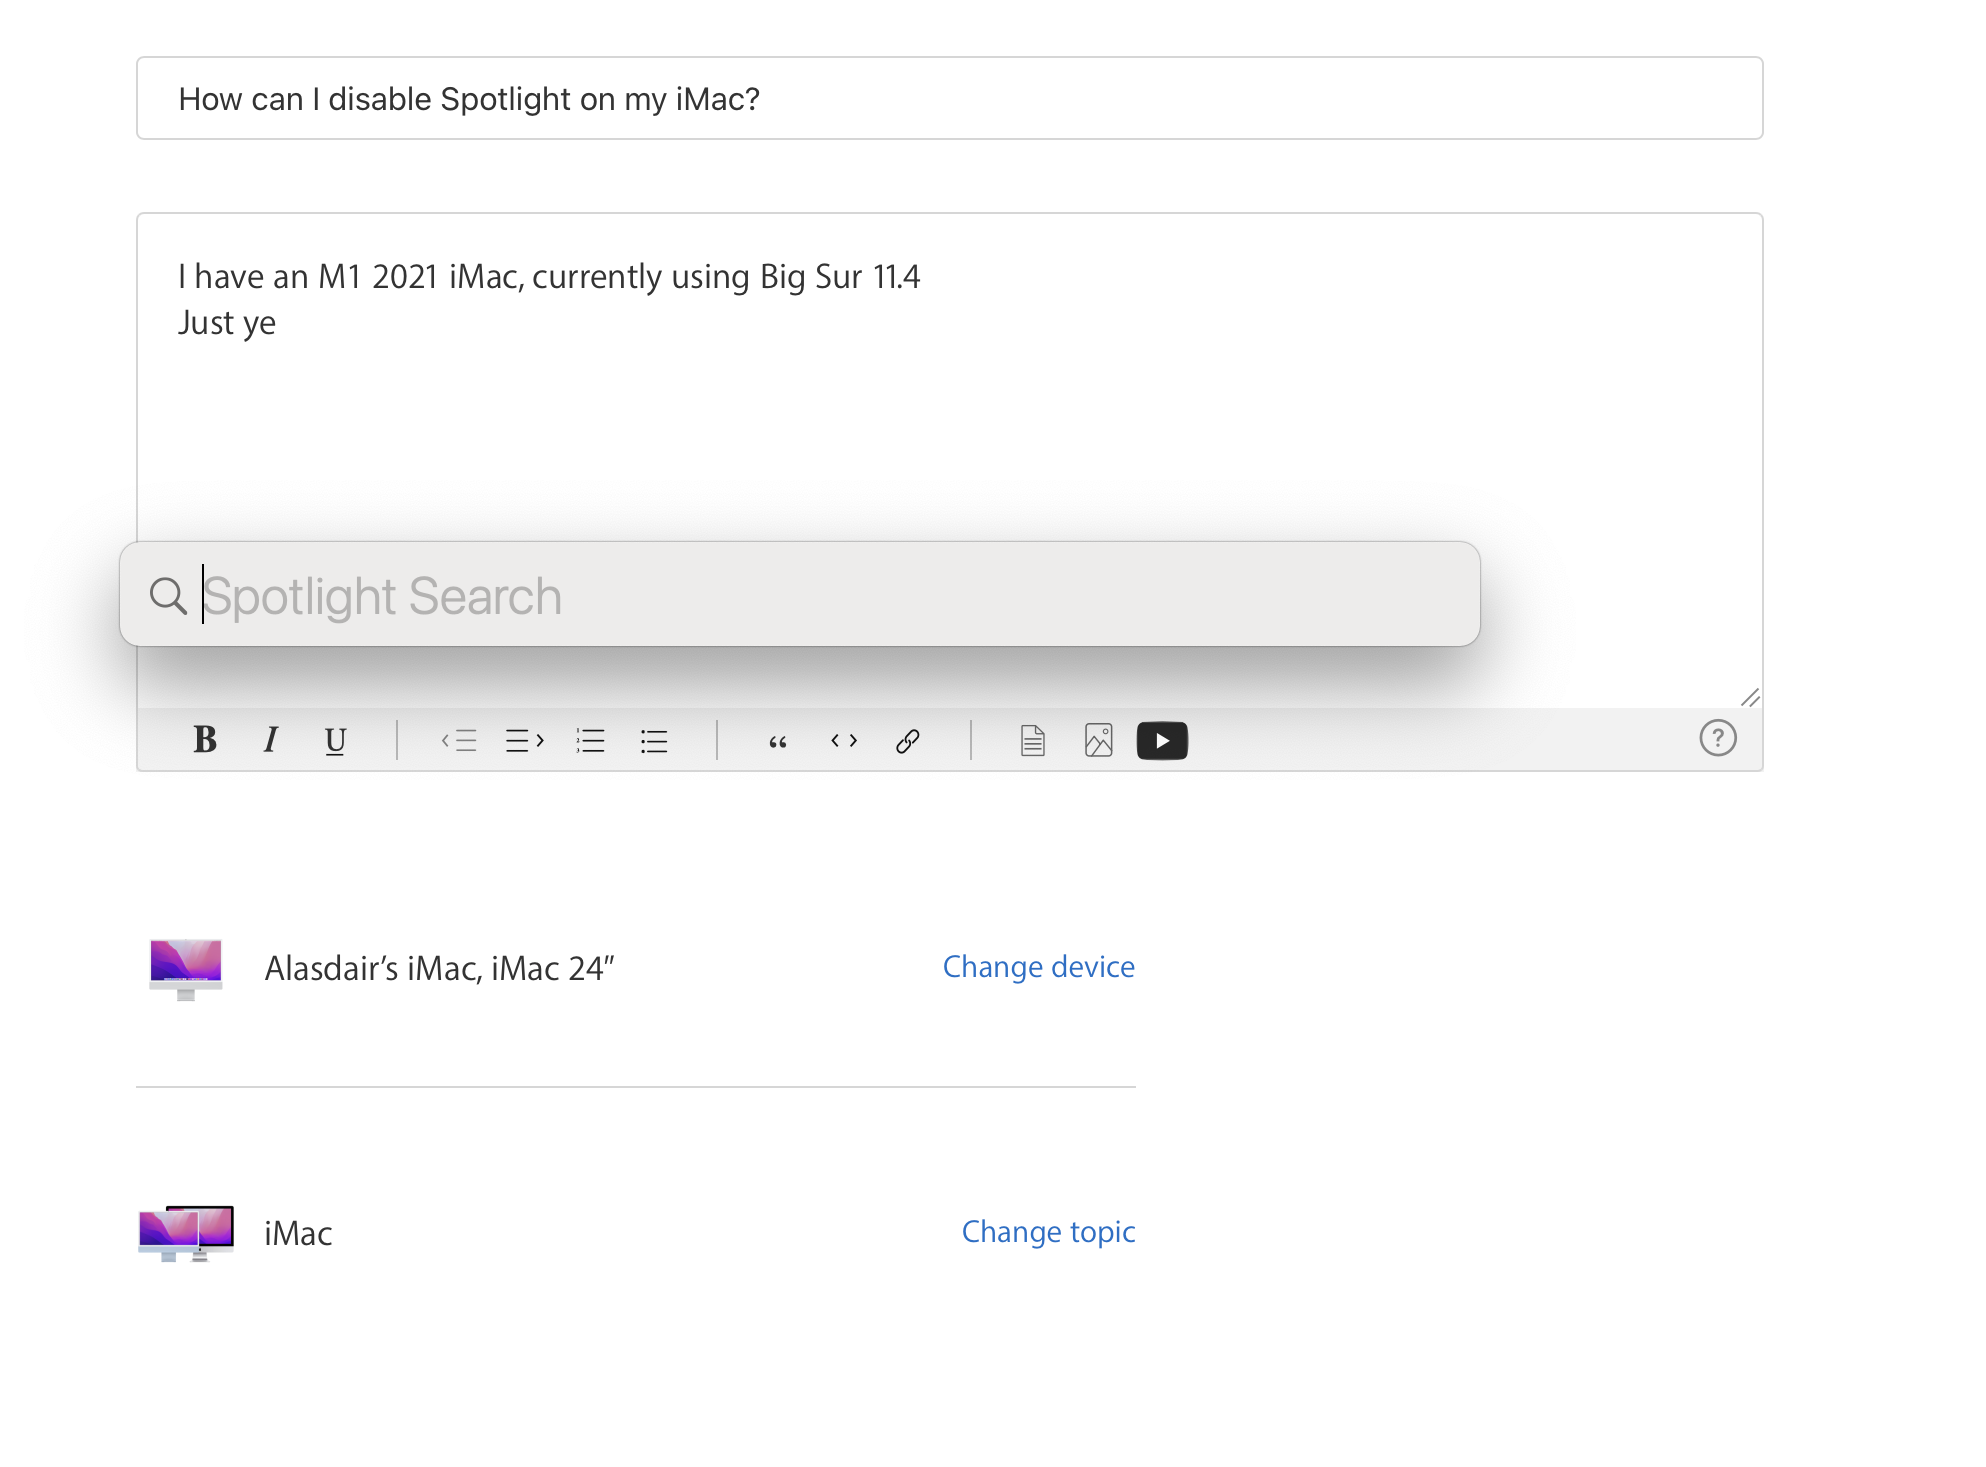Insert a hyperlink with the link icon
This screenshot has height=1467, width=1986.
click(908, 741)
